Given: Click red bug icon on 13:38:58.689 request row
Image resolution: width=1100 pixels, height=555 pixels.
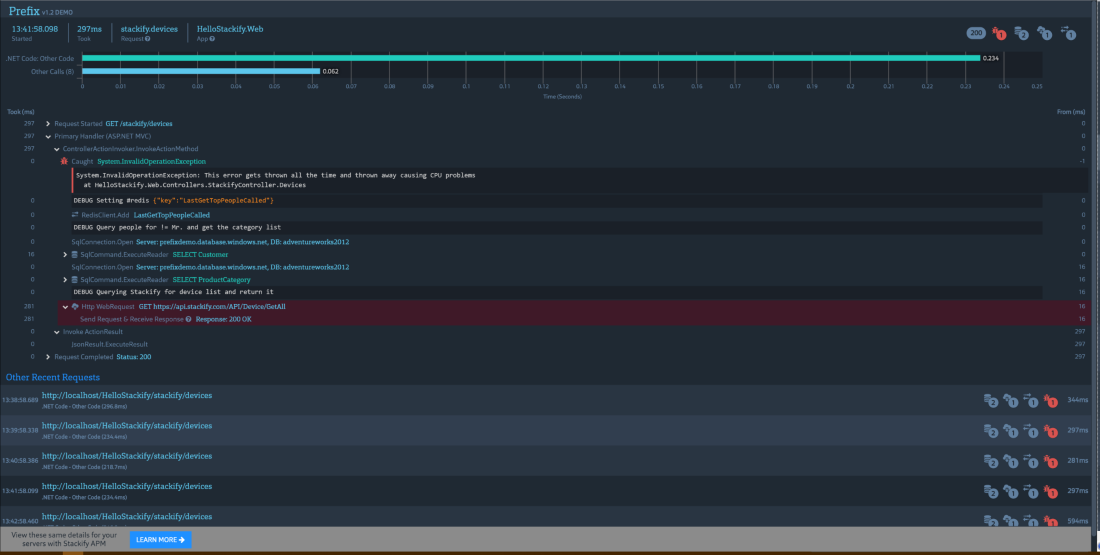Looking at the screenshot, I should click(x=1050, y=400).
